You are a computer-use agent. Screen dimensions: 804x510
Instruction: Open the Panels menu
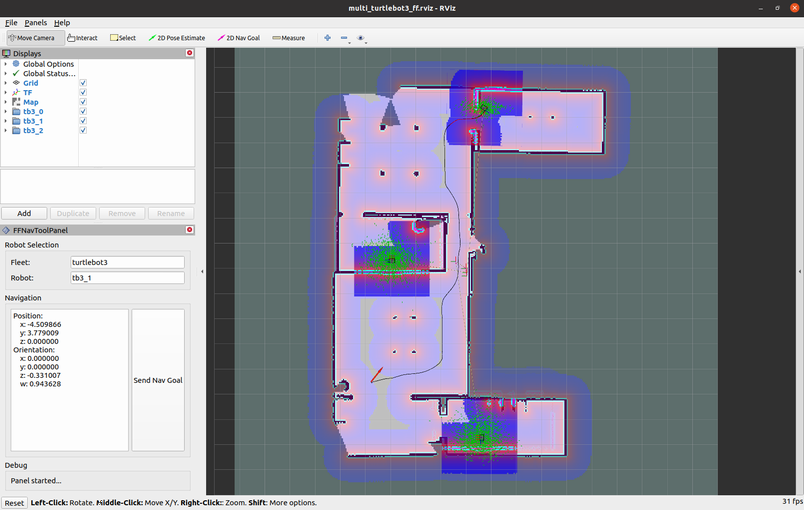point(36,22)
